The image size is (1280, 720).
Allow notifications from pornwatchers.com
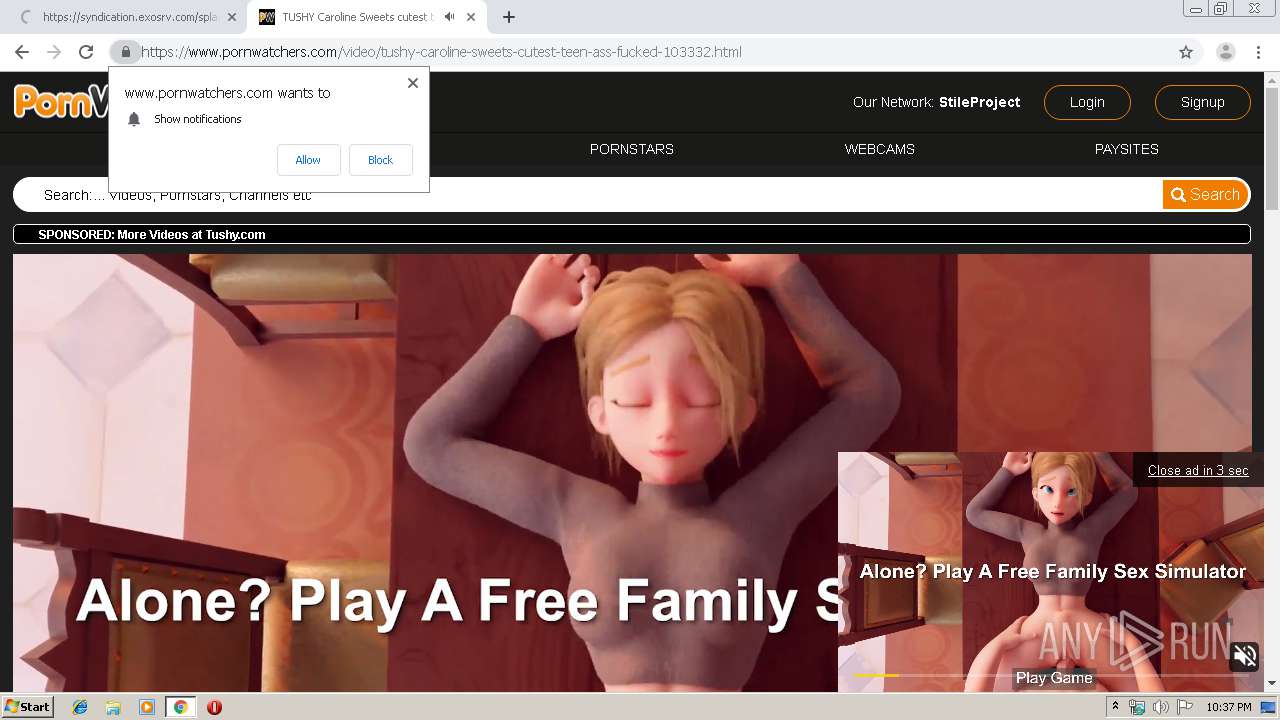pos(308,160)
